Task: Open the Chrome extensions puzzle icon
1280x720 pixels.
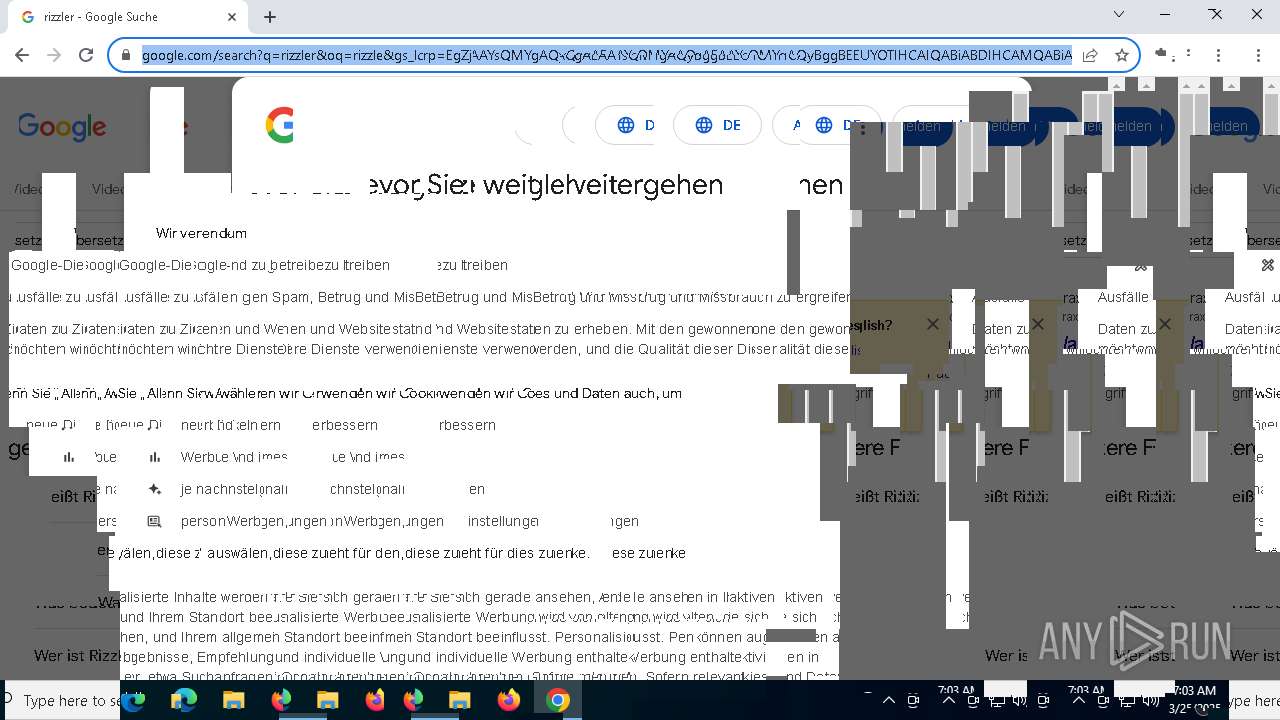Action: pos(1160,55)
